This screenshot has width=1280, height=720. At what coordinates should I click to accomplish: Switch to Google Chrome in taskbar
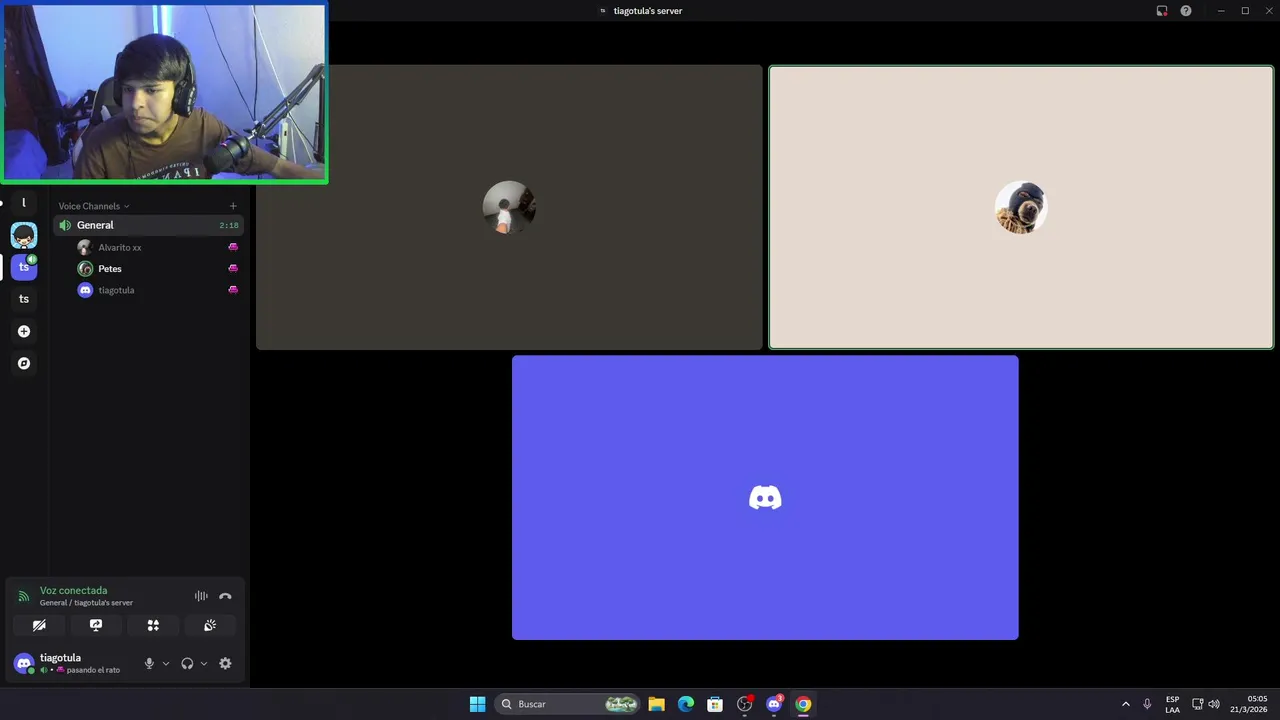[803, 704]
